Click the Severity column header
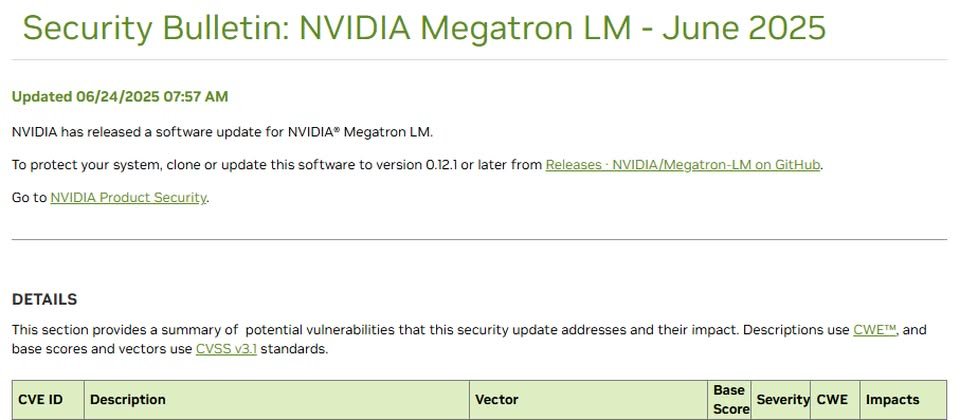Image resolution: width=960 pixels, height=420 pixels. [x=781, y=400]
